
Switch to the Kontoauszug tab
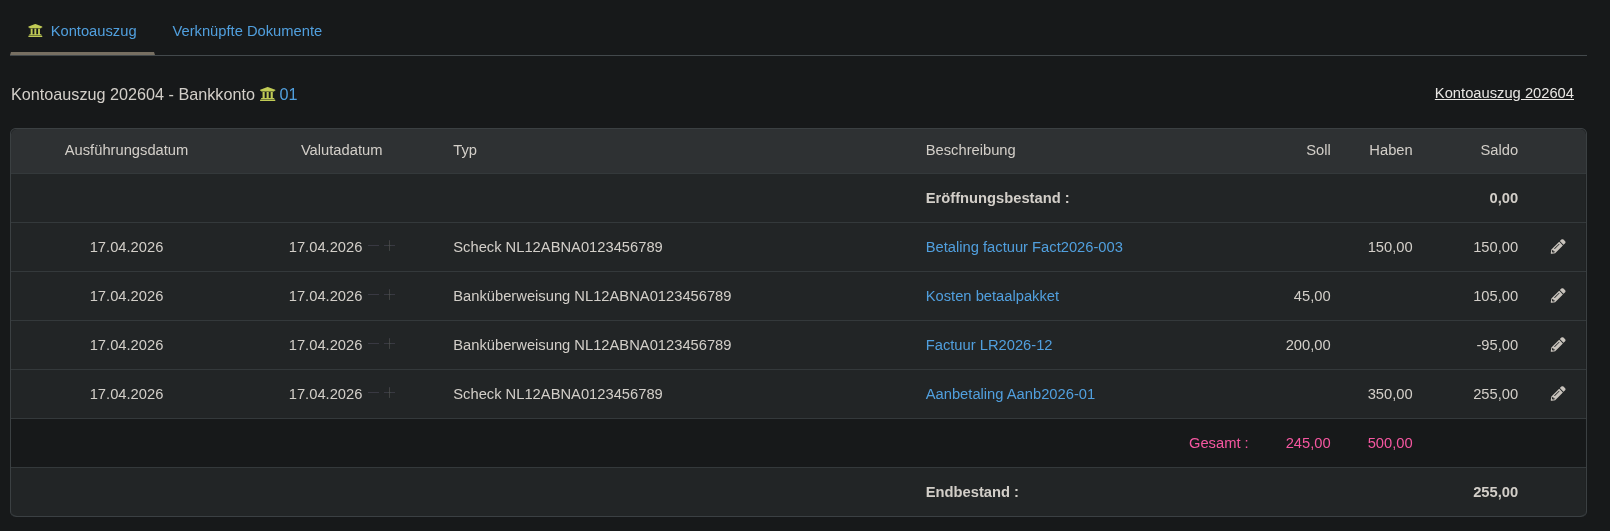coord(82,31)
